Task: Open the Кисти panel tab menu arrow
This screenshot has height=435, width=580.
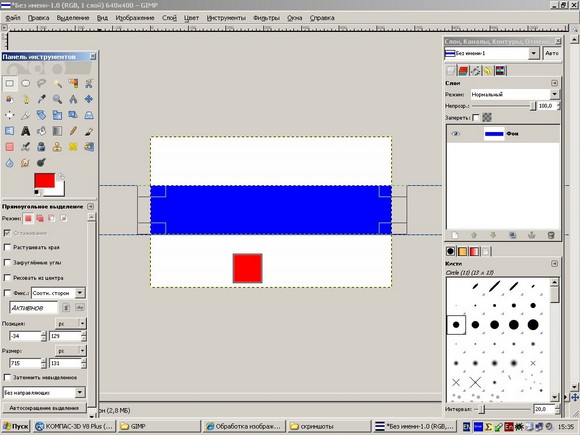Action: [x=554, y=263]
